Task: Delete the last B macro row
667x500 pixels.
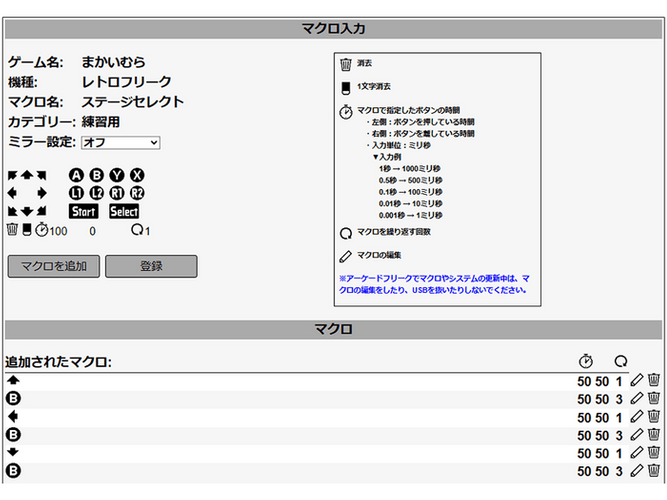Action: click(654, 471)
